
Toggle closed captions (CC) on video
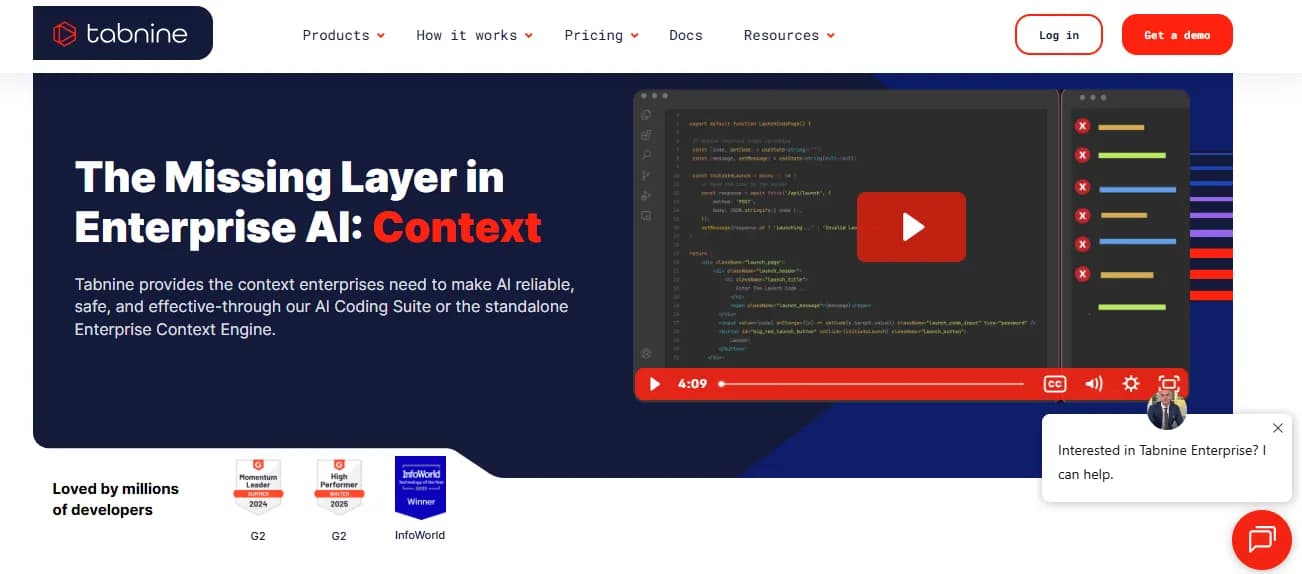coord(1055,384)
